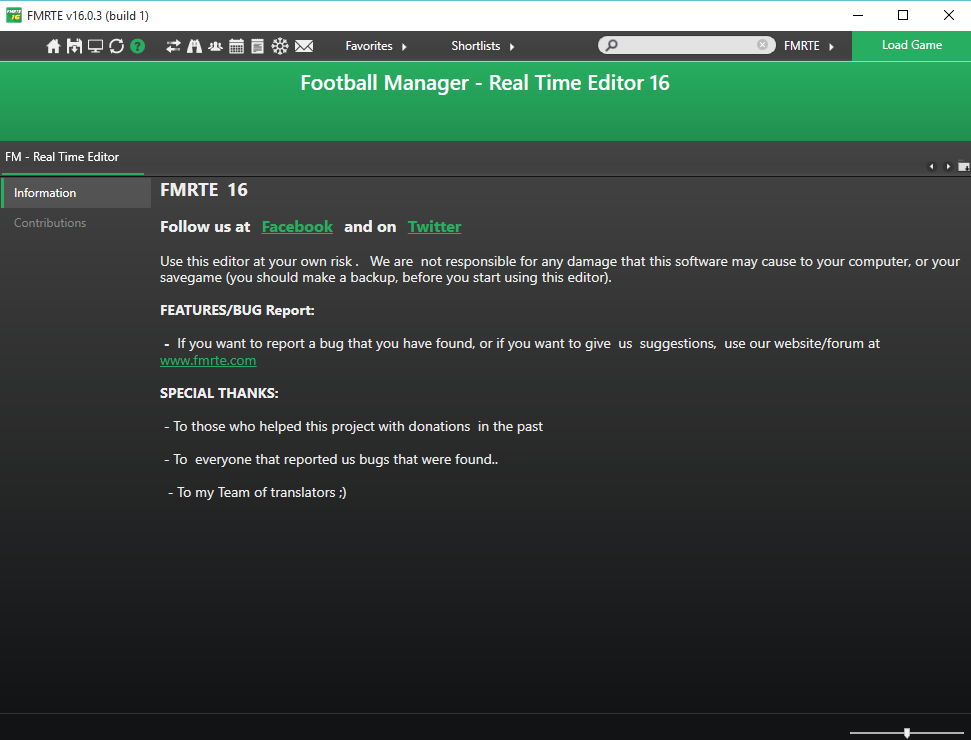Viewport: 971px width, 740px height.
Task: Click the snowflake freeze icon
Action: click(x=280, y=46)
